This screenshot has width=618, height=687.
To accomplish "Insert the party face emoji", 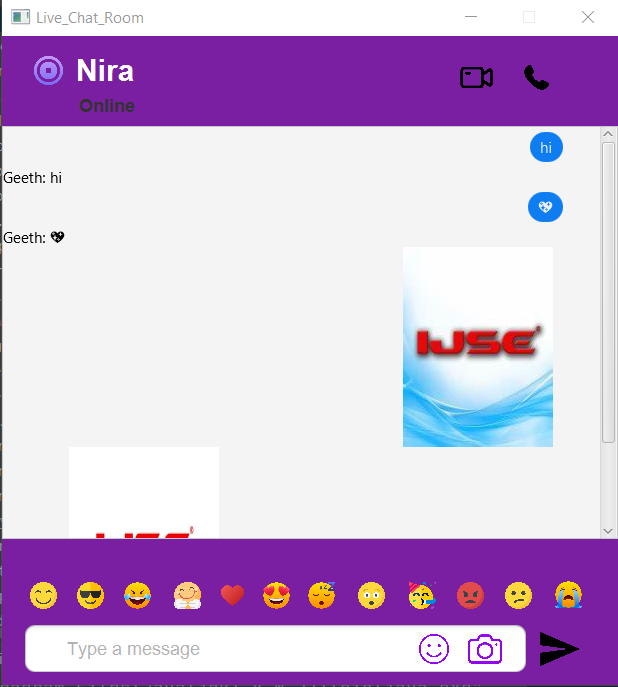I will coord(422,595).
